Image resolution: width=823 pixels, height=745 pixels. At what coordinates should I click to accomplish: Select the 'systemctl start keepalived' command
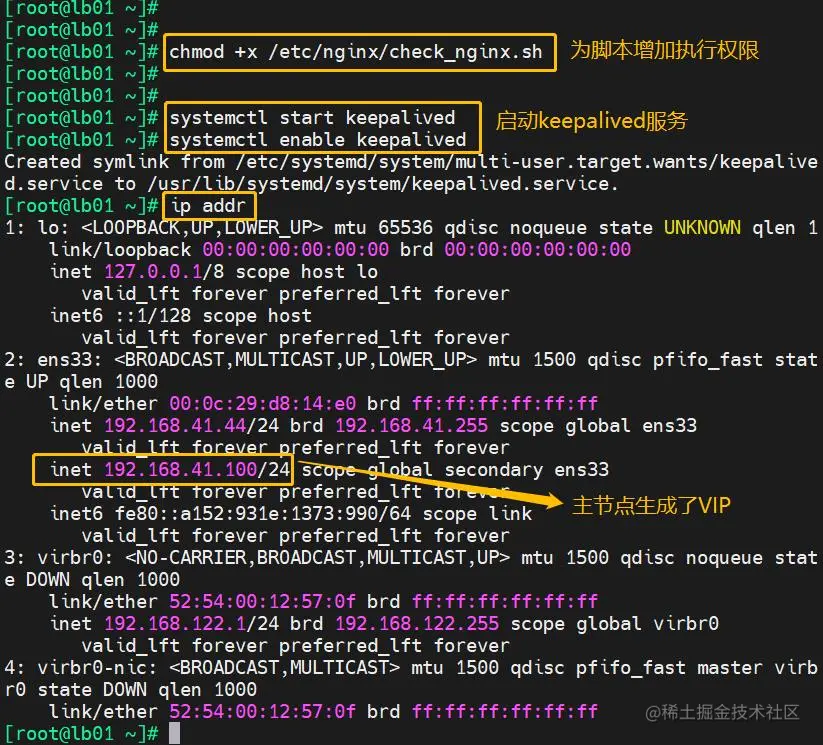[x=312, y=118]
